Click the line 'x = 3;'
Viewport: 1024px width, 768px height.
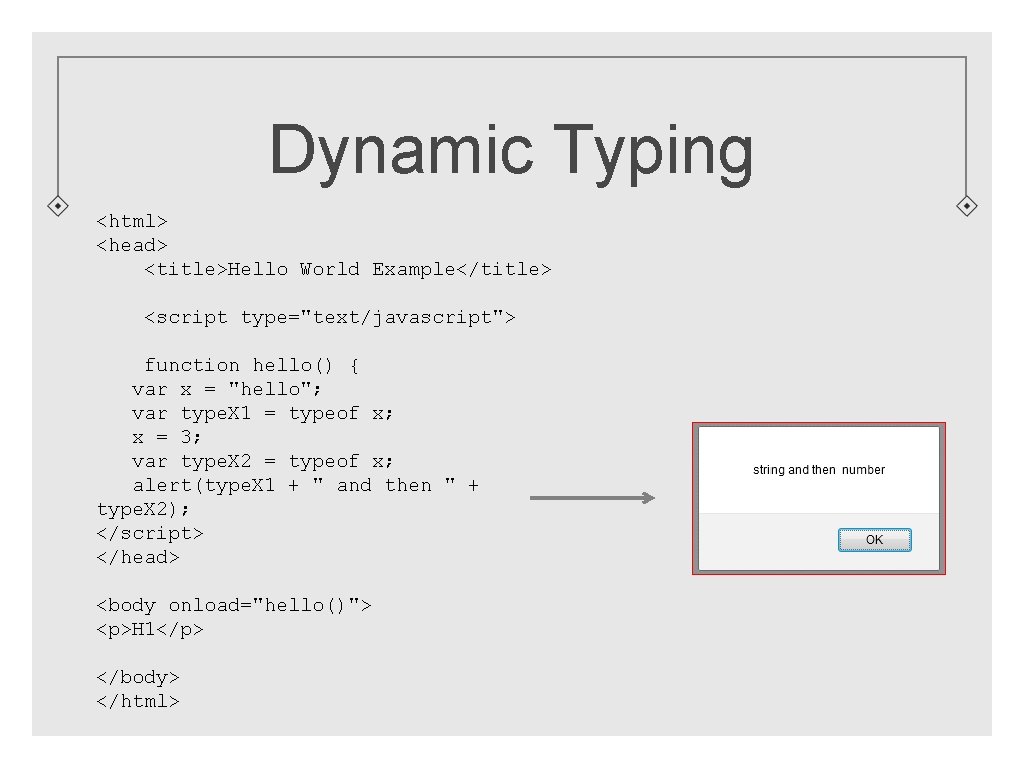click(167, 438)
